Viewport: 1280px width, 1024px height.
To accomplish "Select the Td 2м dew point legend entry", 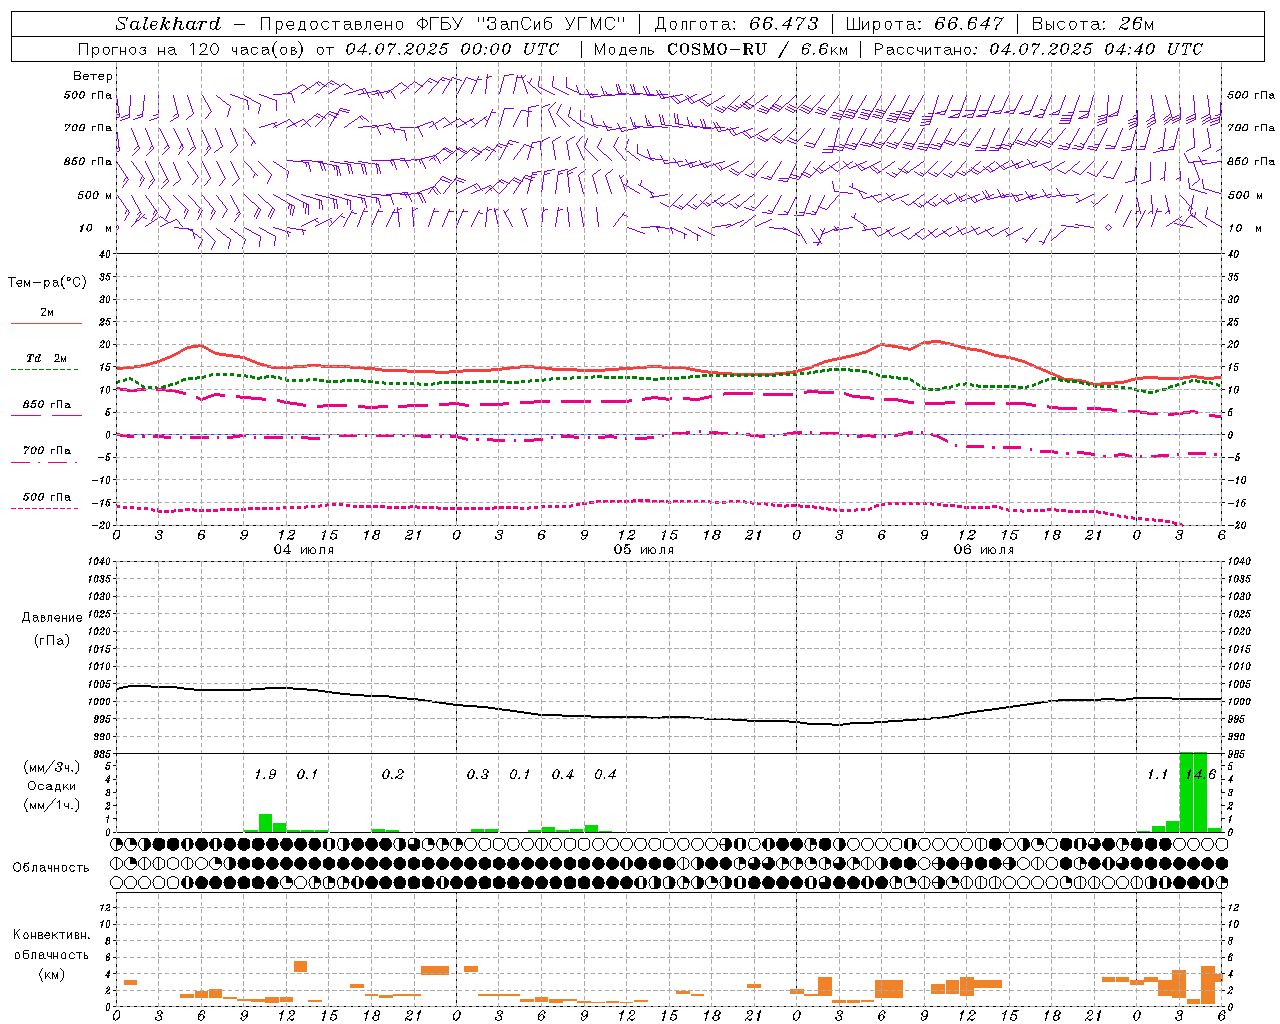I will 46,358.
